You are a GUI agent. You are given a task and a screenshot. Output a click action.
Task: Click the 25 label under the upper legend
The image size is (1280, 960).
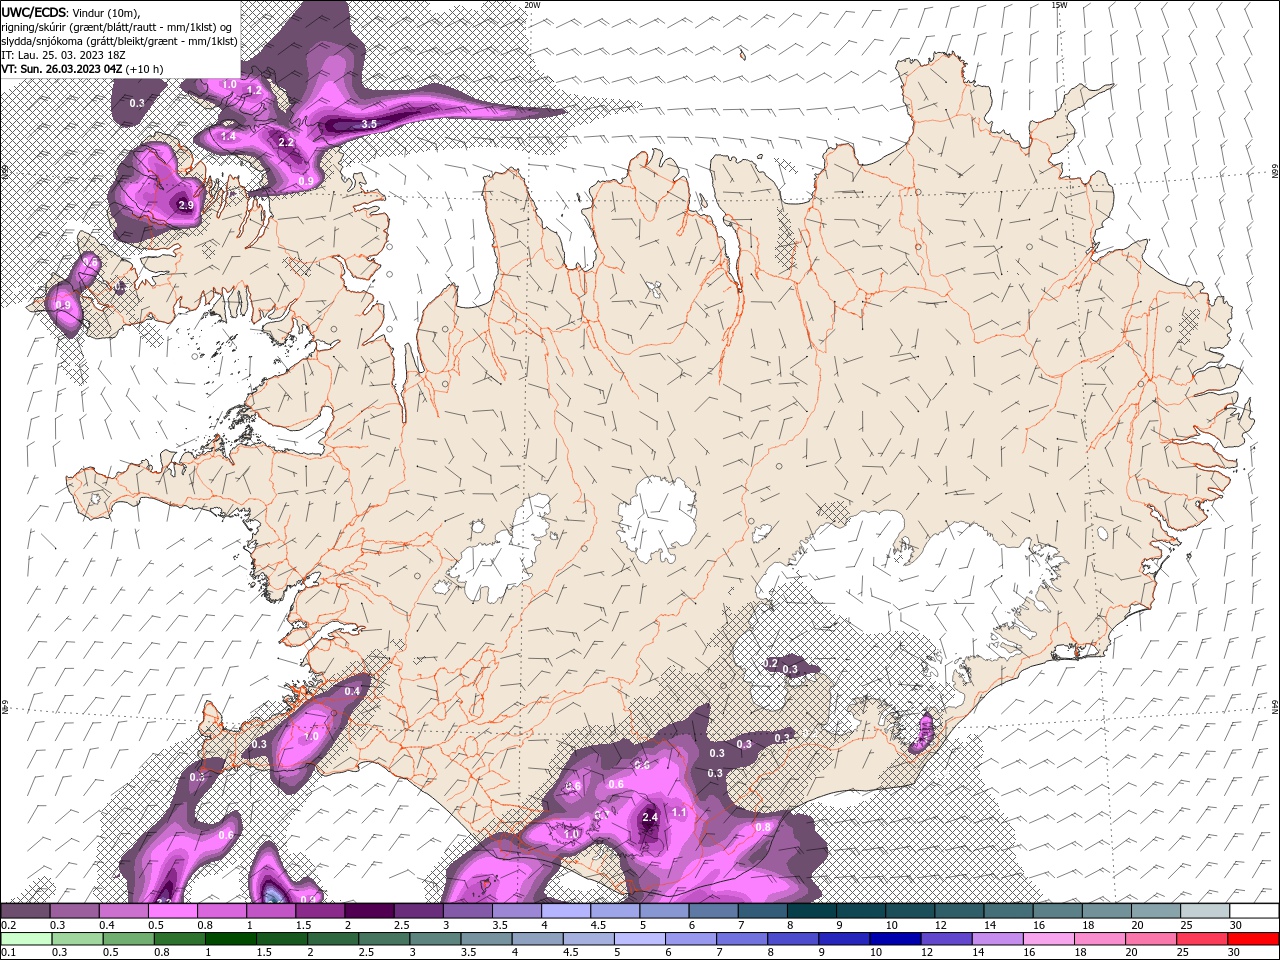tap(1187, 925)
